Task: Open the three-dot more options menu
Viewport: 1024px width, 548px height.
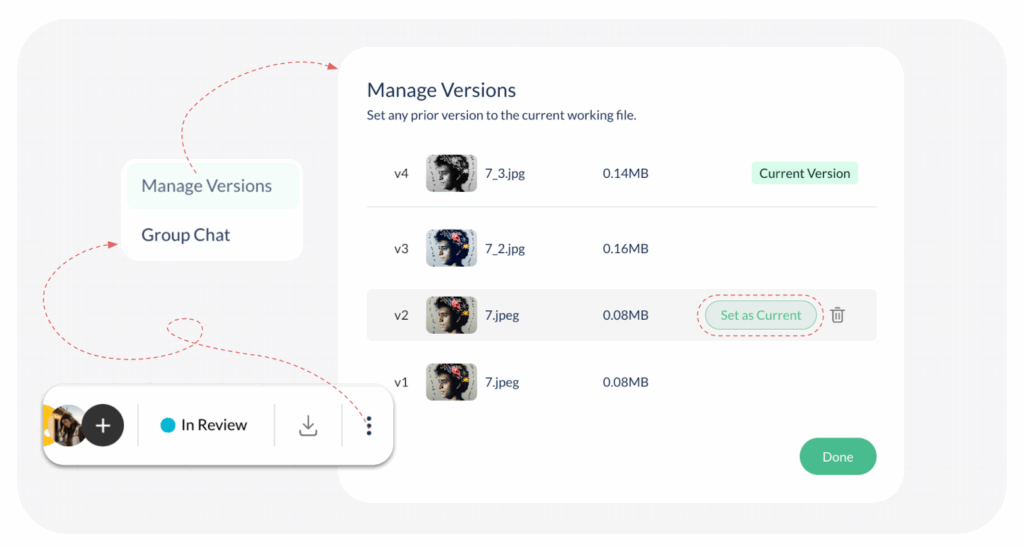Action: (369, 426)
